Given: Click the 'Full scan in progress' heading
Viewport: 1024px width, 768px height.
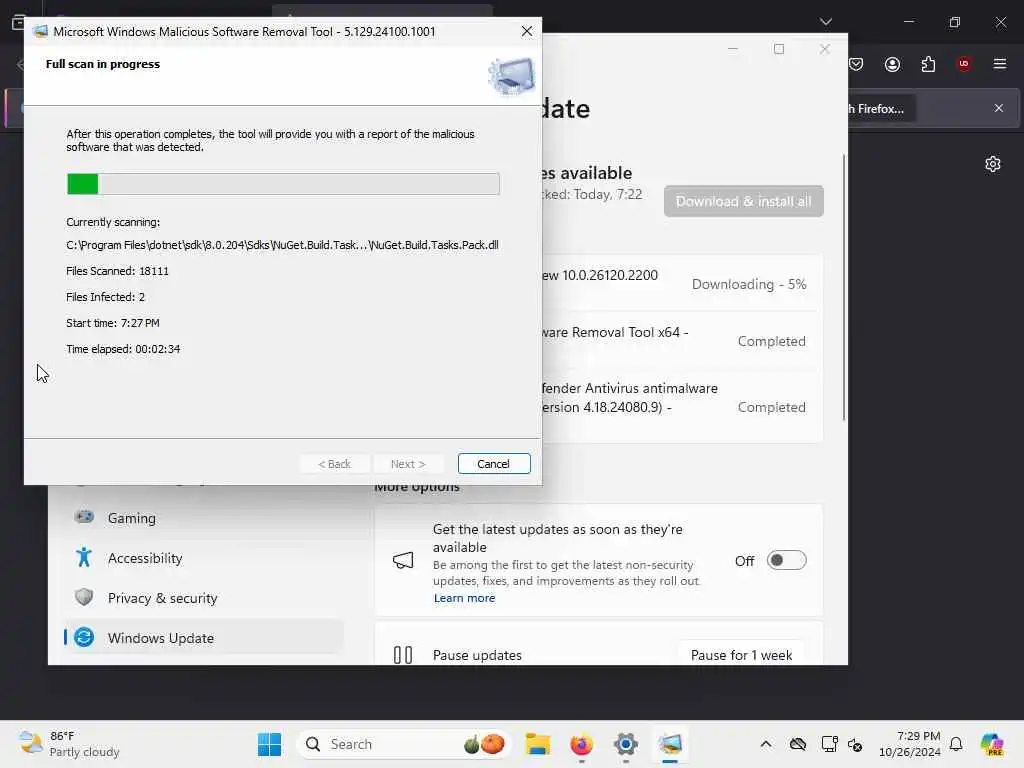Looking at the screenshot, I should tap(103, 64).
